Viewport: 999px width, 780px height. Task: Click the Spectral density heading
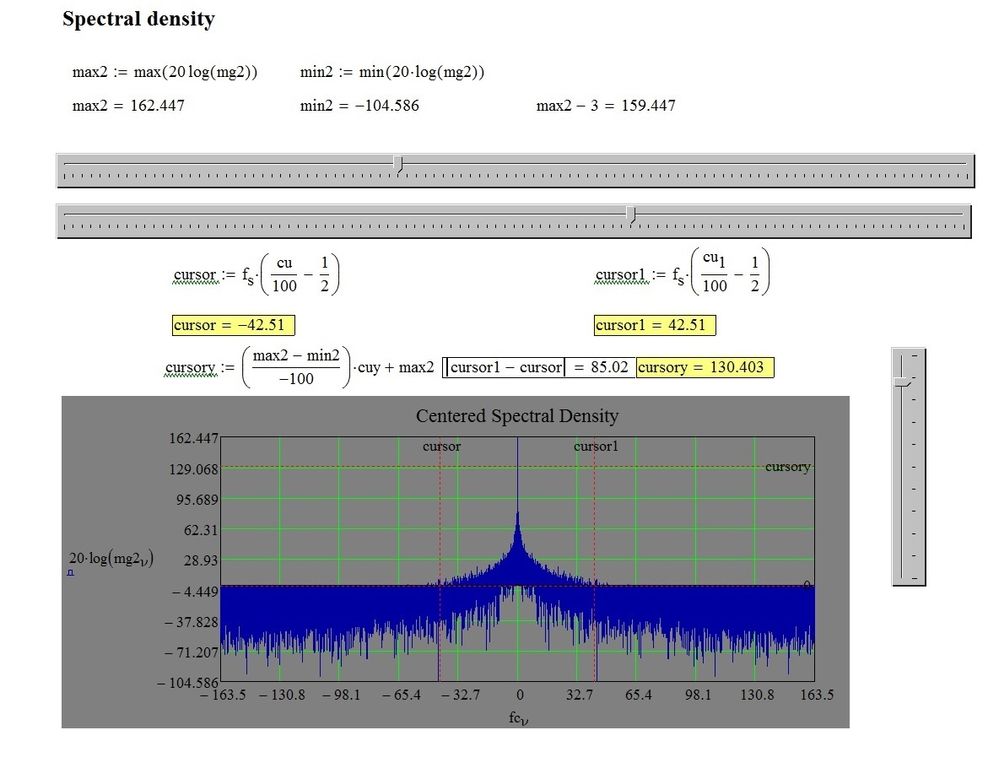tap(138, 19)
